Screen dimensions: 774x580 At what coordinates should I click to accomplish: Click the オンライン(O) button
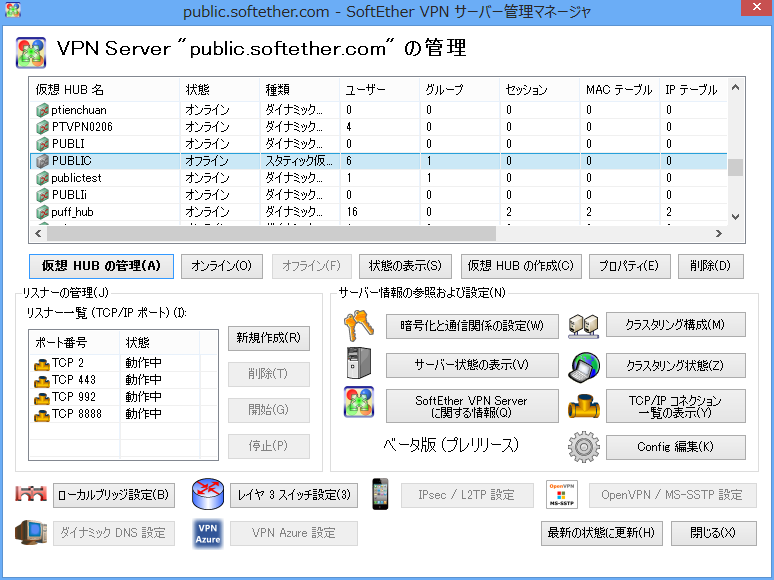222,266
